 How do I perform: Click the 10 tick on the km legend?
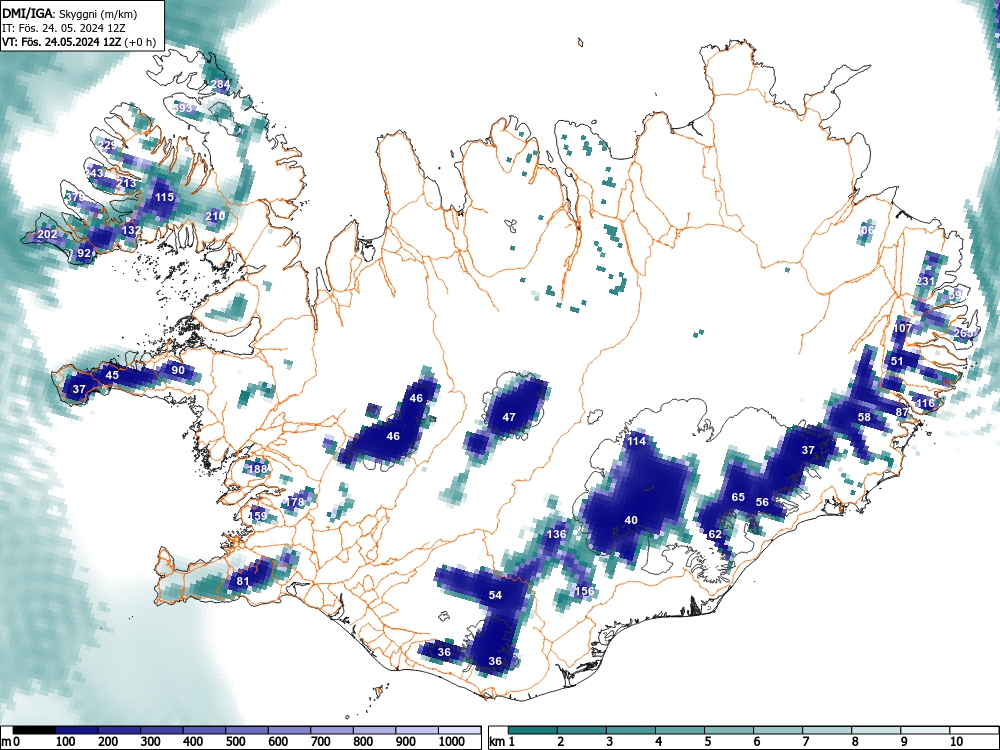point(955,742)
